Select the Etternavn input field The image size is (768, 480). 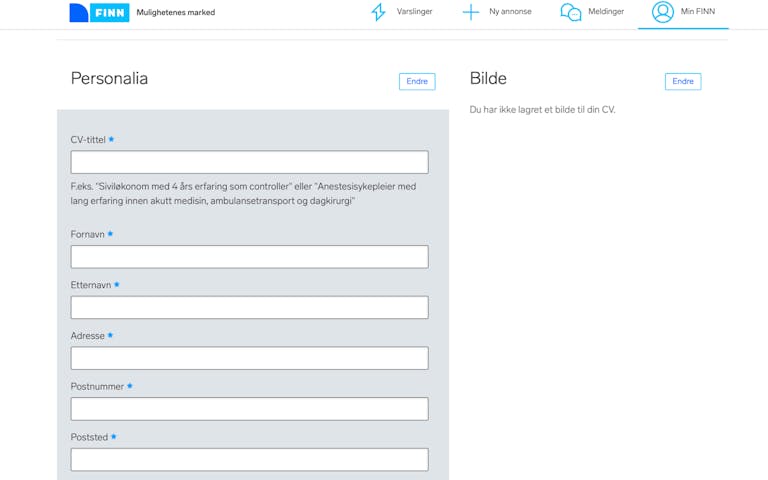pyautogui.click(x=249, y=307)
